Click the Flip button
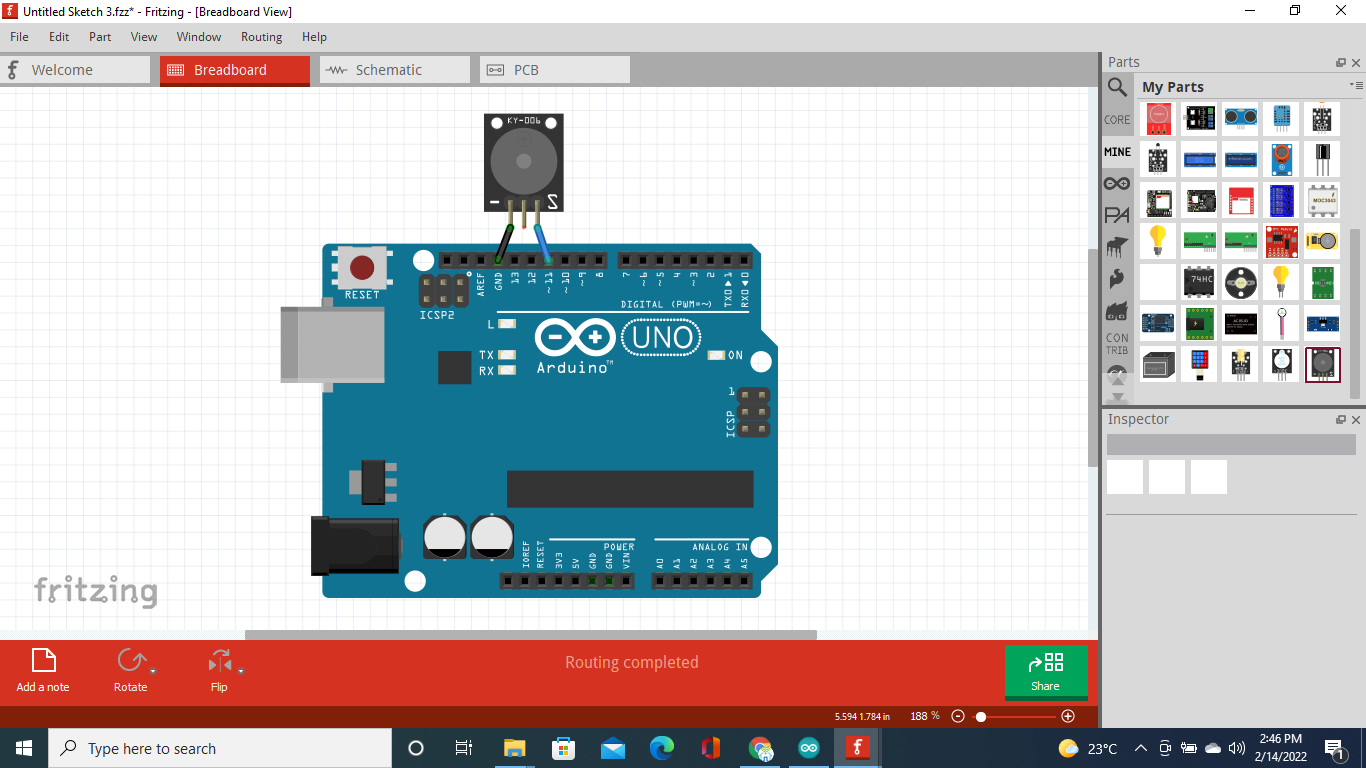 (218, 671)
